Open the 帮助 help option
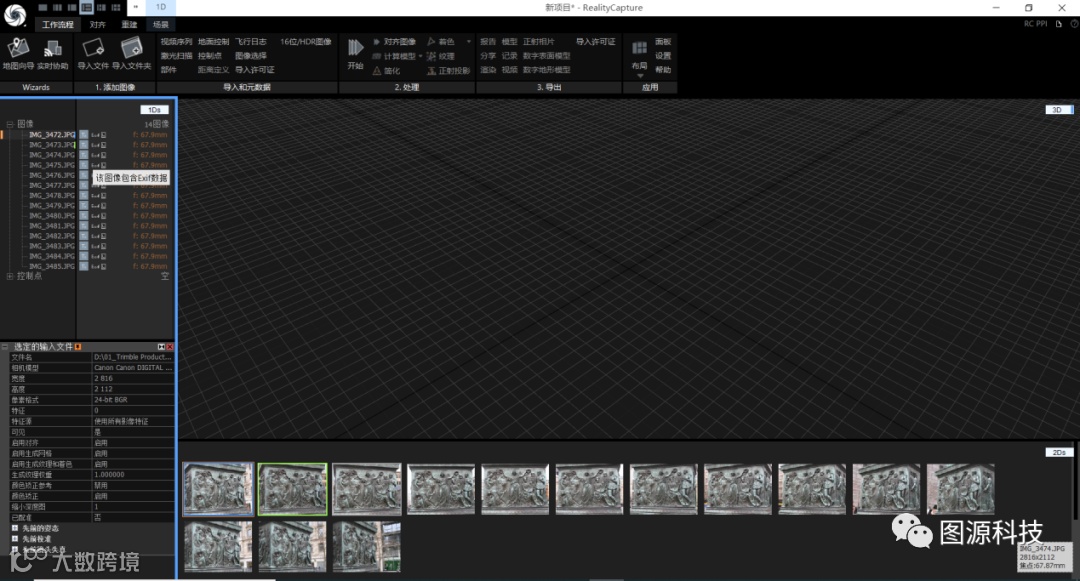 pos(663,70)
